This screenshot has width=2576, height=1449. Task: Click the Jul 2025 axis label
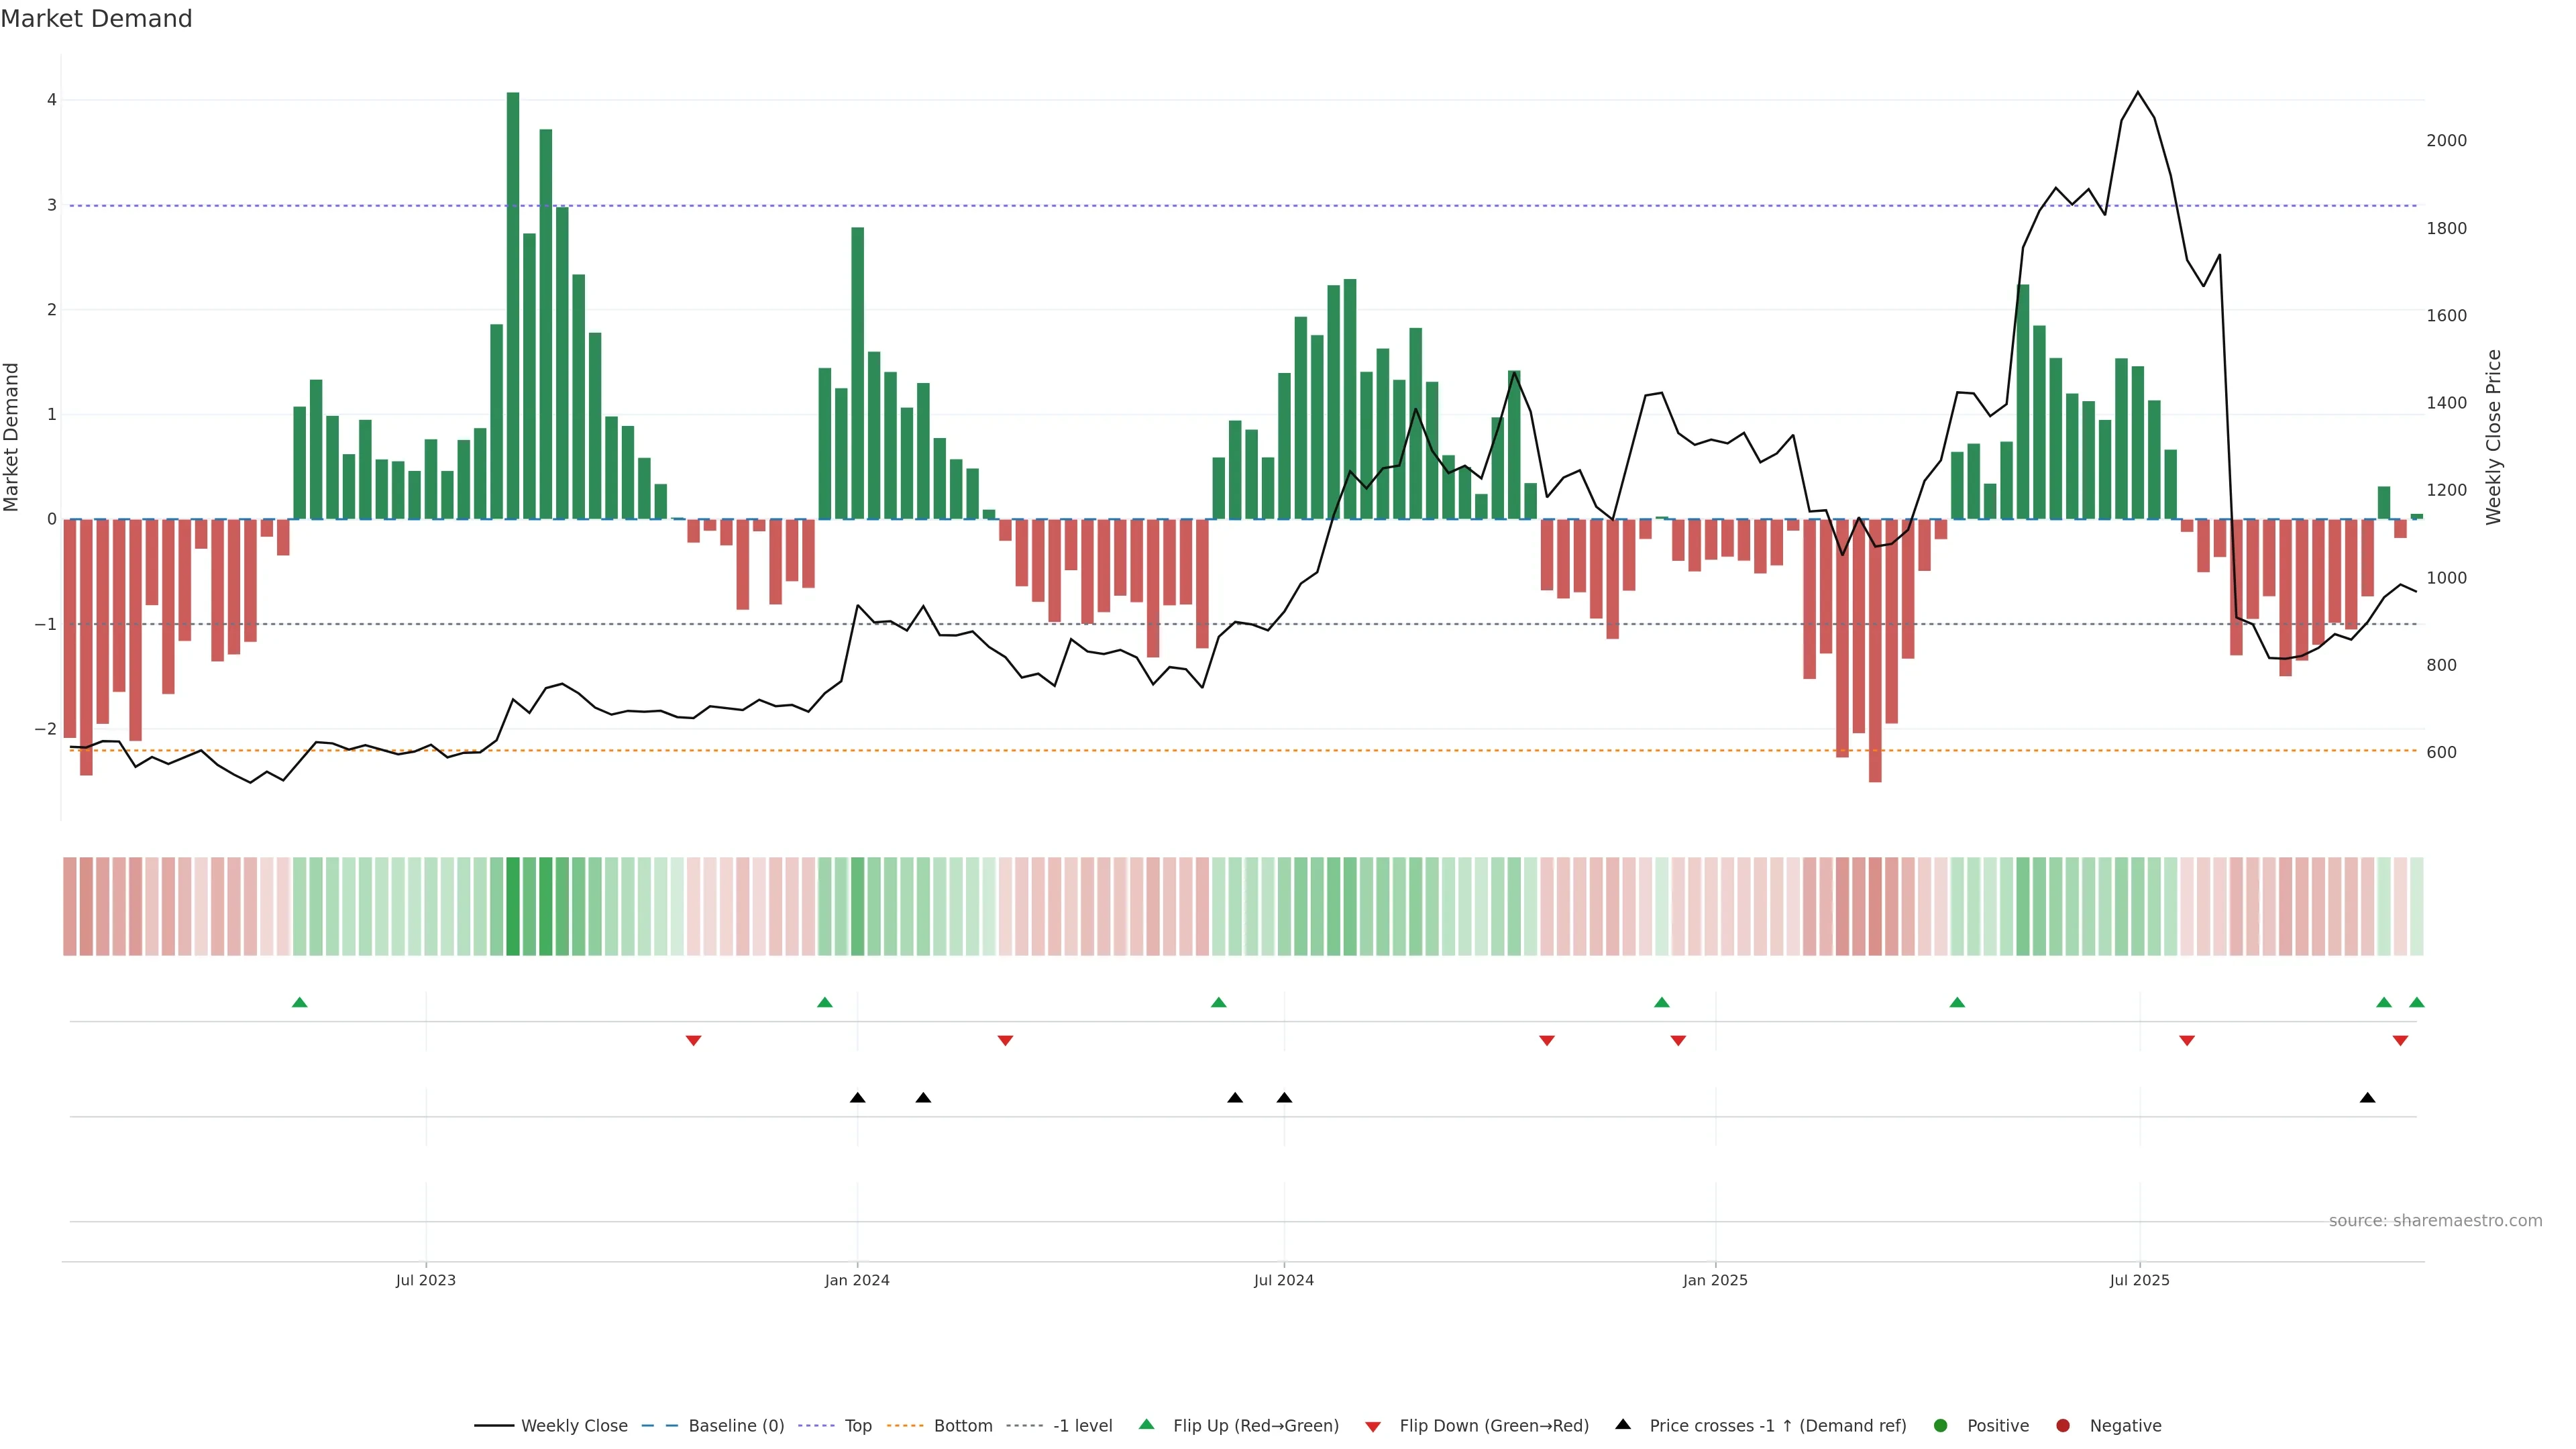point(2139,1280)
